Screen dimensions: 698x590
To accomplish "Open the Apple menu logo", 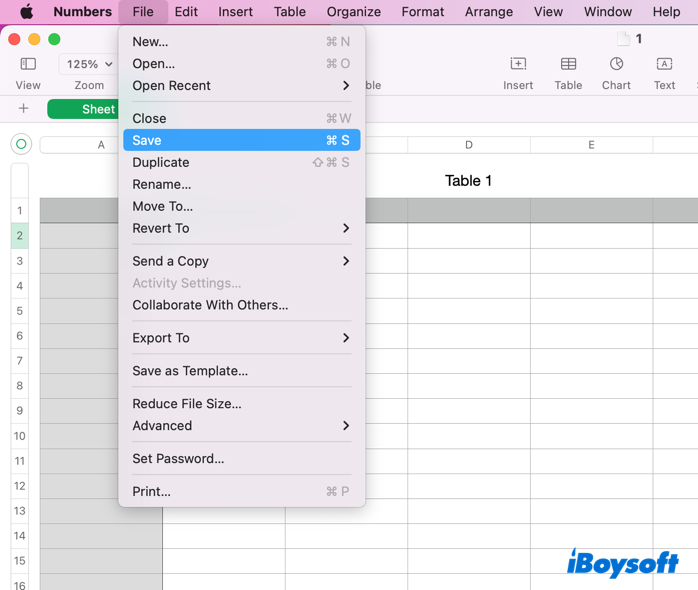I will pyautogui.click(x=27, y=12).
